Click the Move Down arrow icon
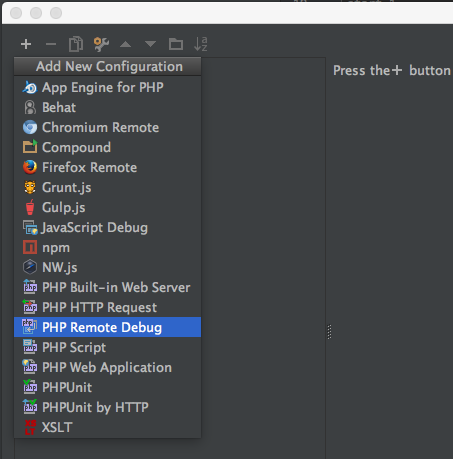The width and height of the screenshot is (453, 459). coord(150,44)
